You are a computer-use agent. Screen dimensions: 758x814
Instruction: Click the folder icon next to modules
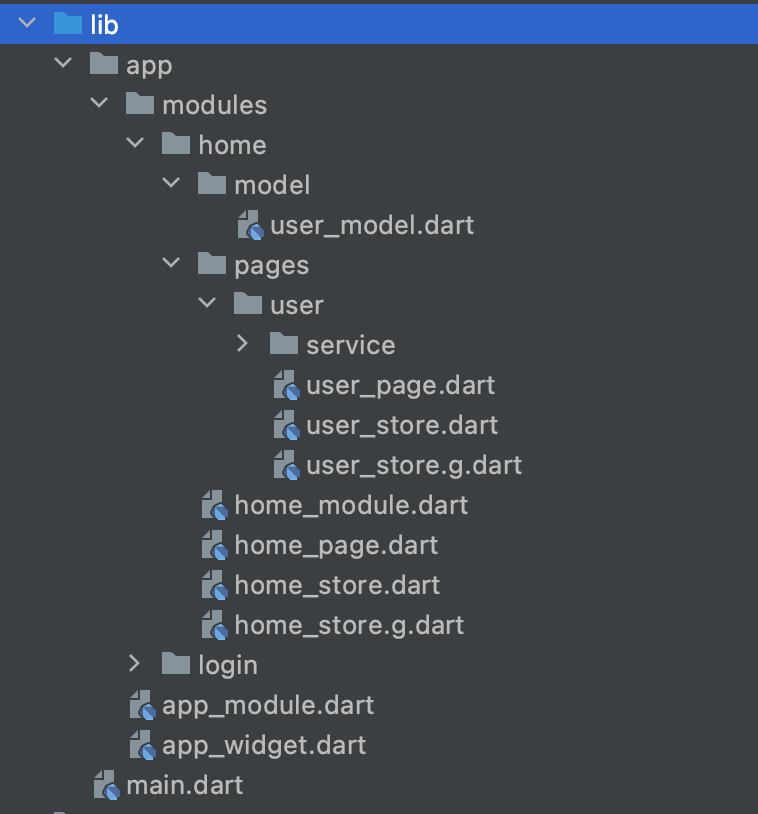(x=139, y=104)
